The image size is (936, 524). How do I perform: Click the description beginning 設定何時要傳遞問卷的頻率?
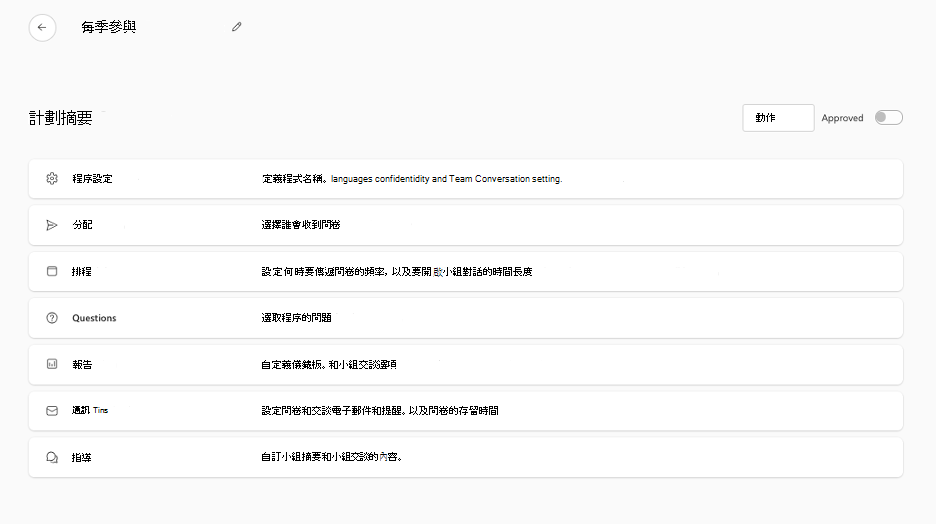click(396, 272)
